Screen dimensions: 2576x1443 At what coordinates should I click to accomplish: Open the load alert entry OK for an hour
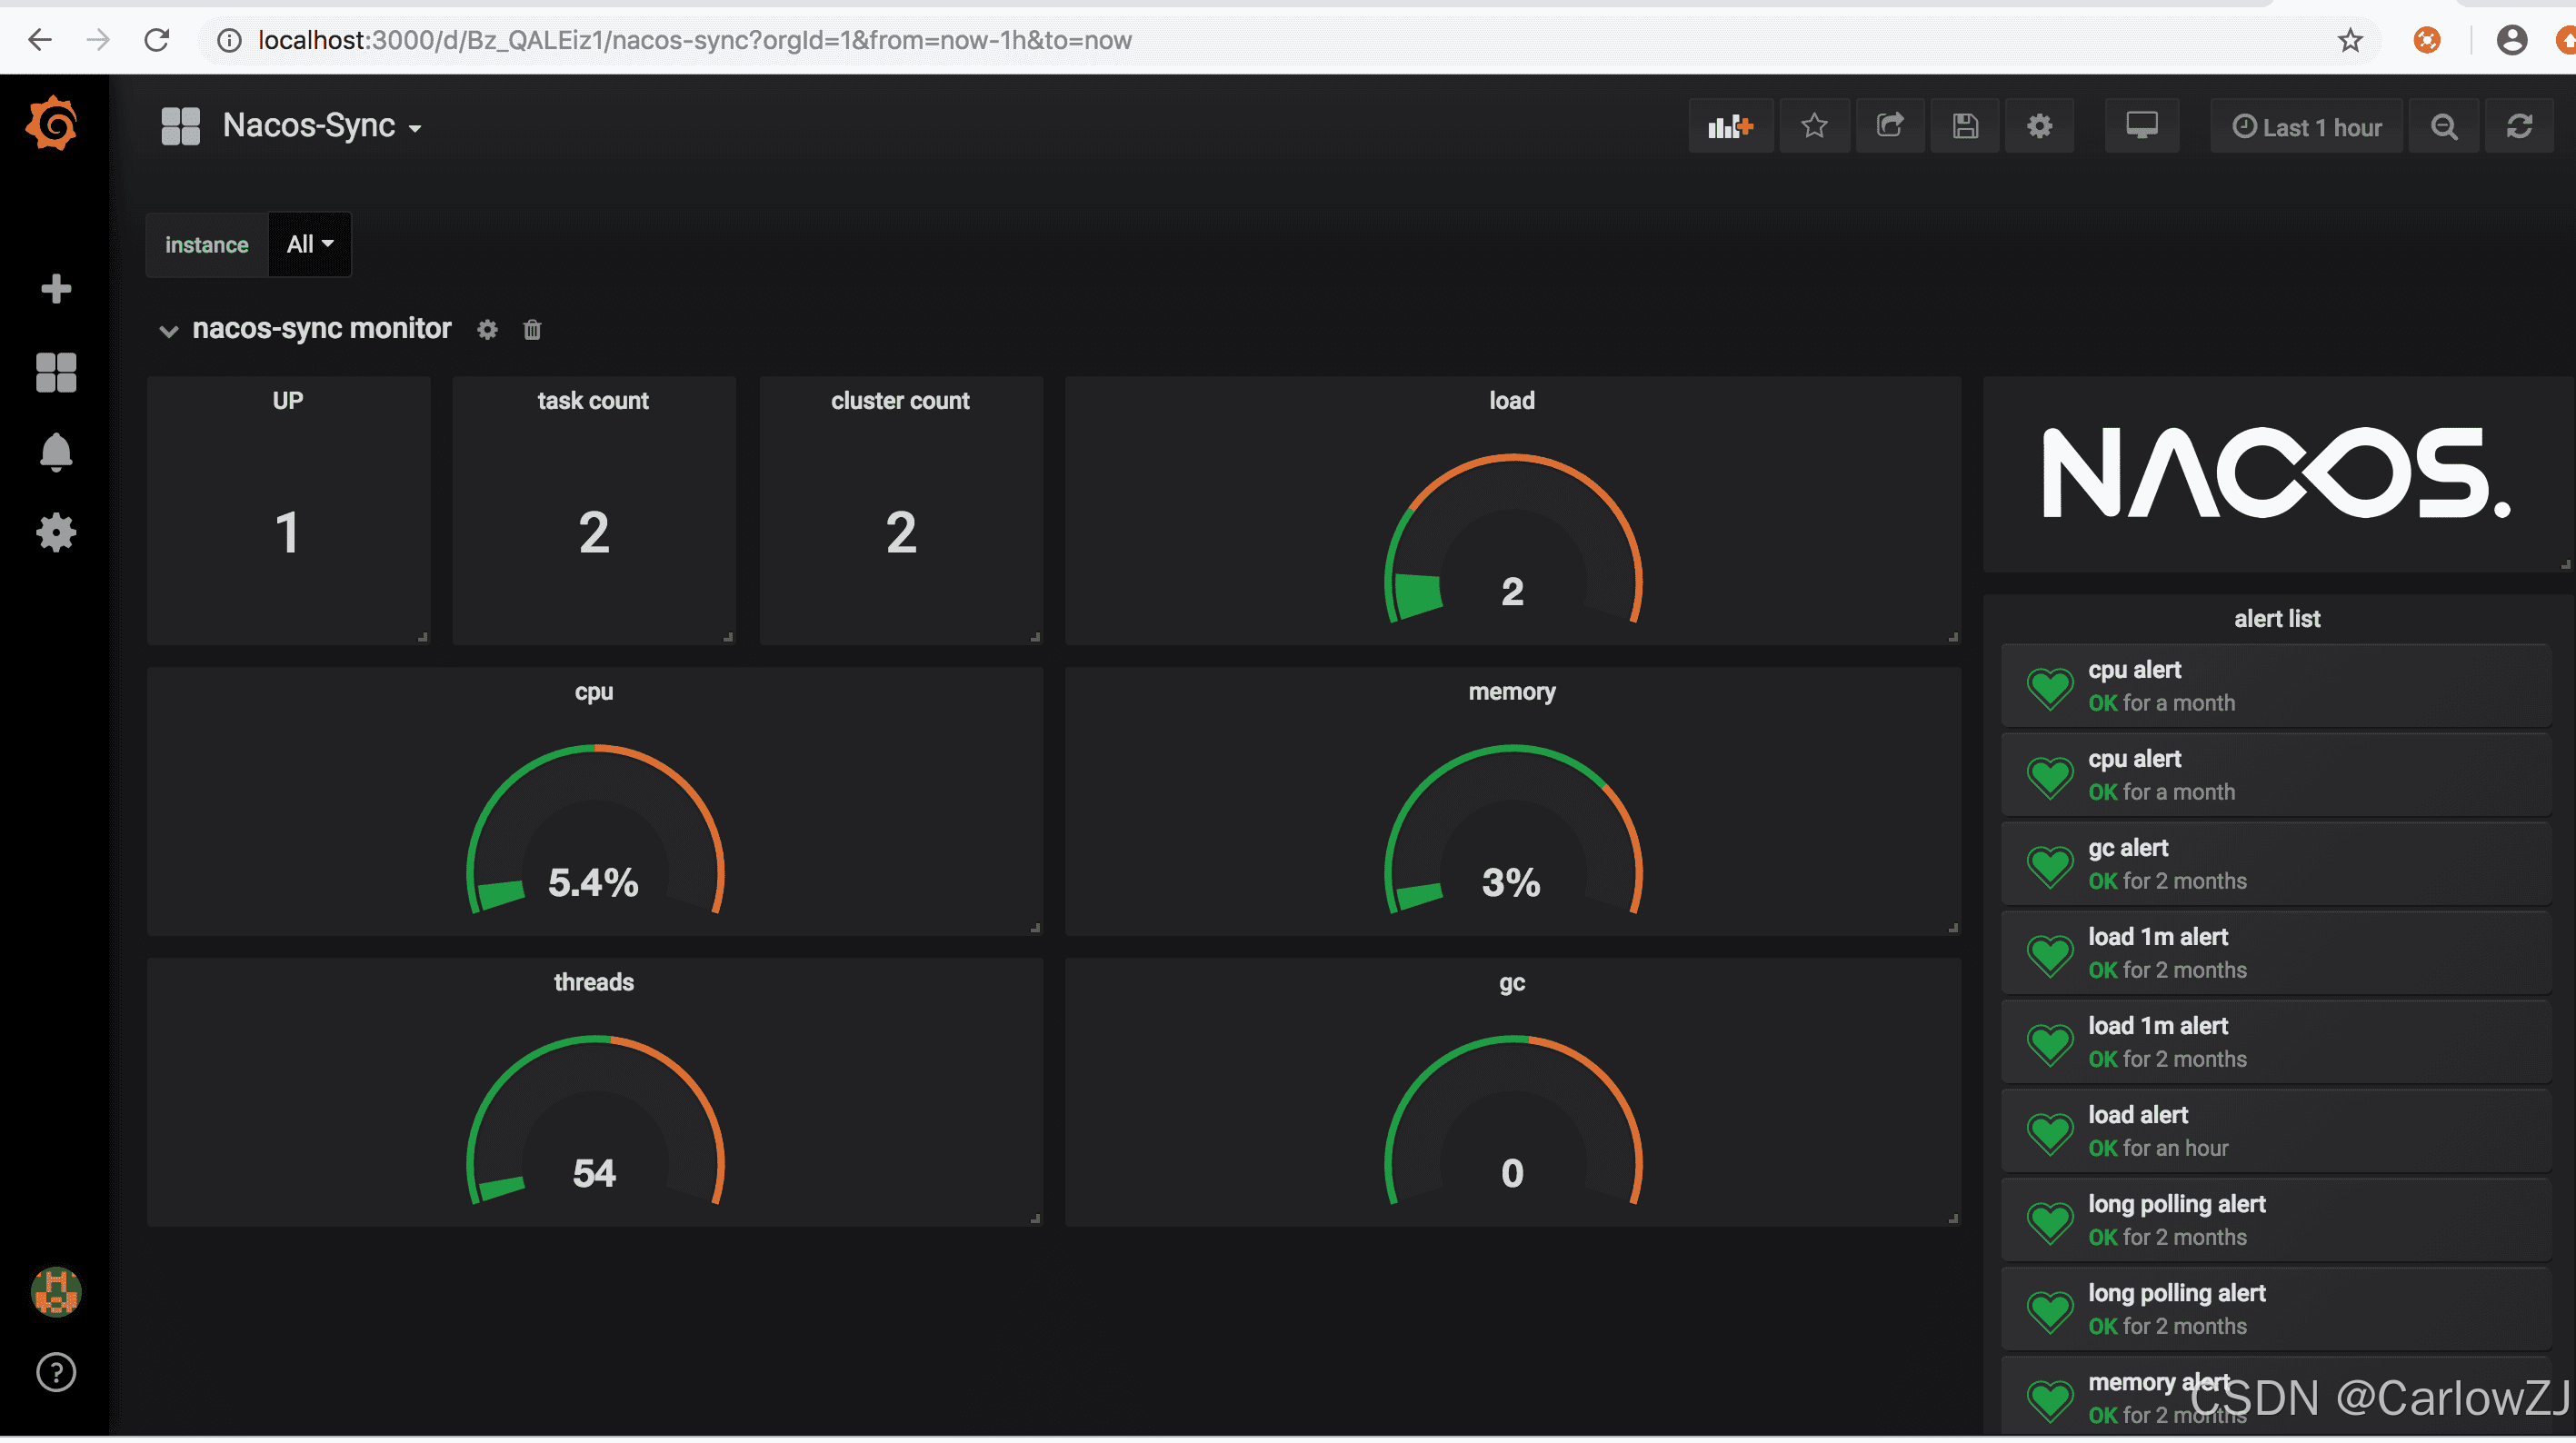point(2138,1115)
